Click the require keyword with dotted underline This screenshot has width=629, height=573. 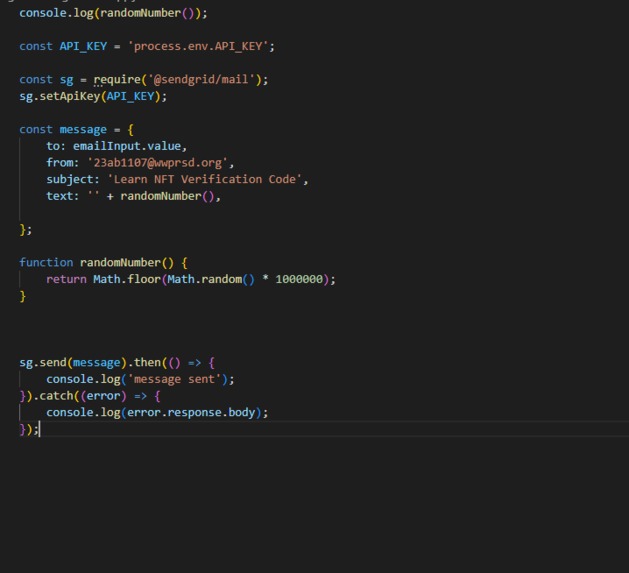[x=117, y=80]
